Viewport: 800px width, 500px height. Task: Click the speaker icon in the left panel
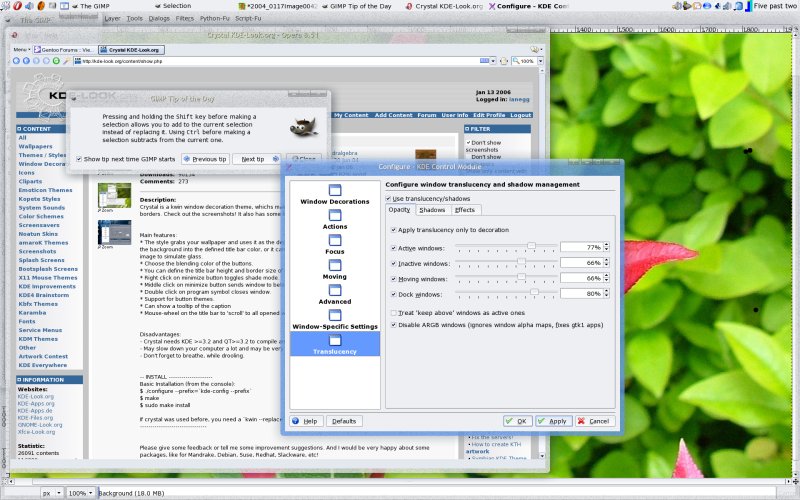30,6
